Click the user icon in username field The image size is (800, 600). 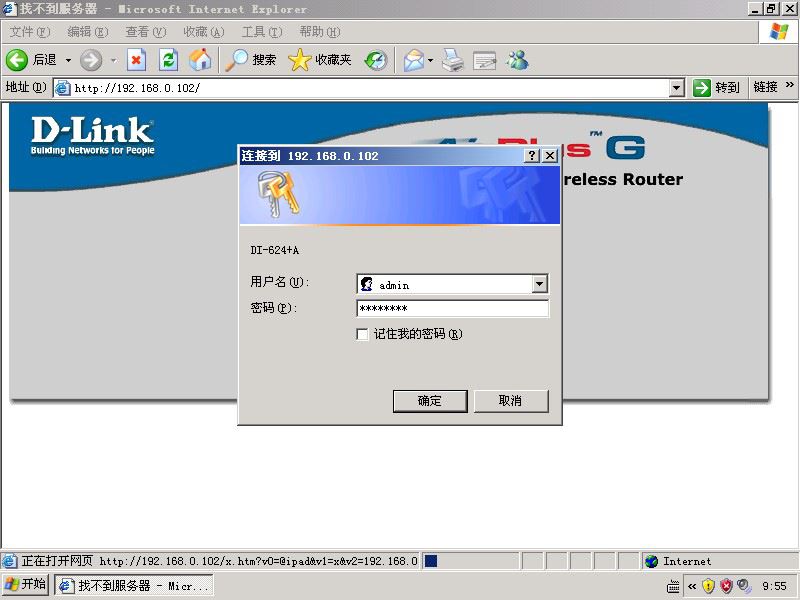pyautogui.click(x=367, y=284)
